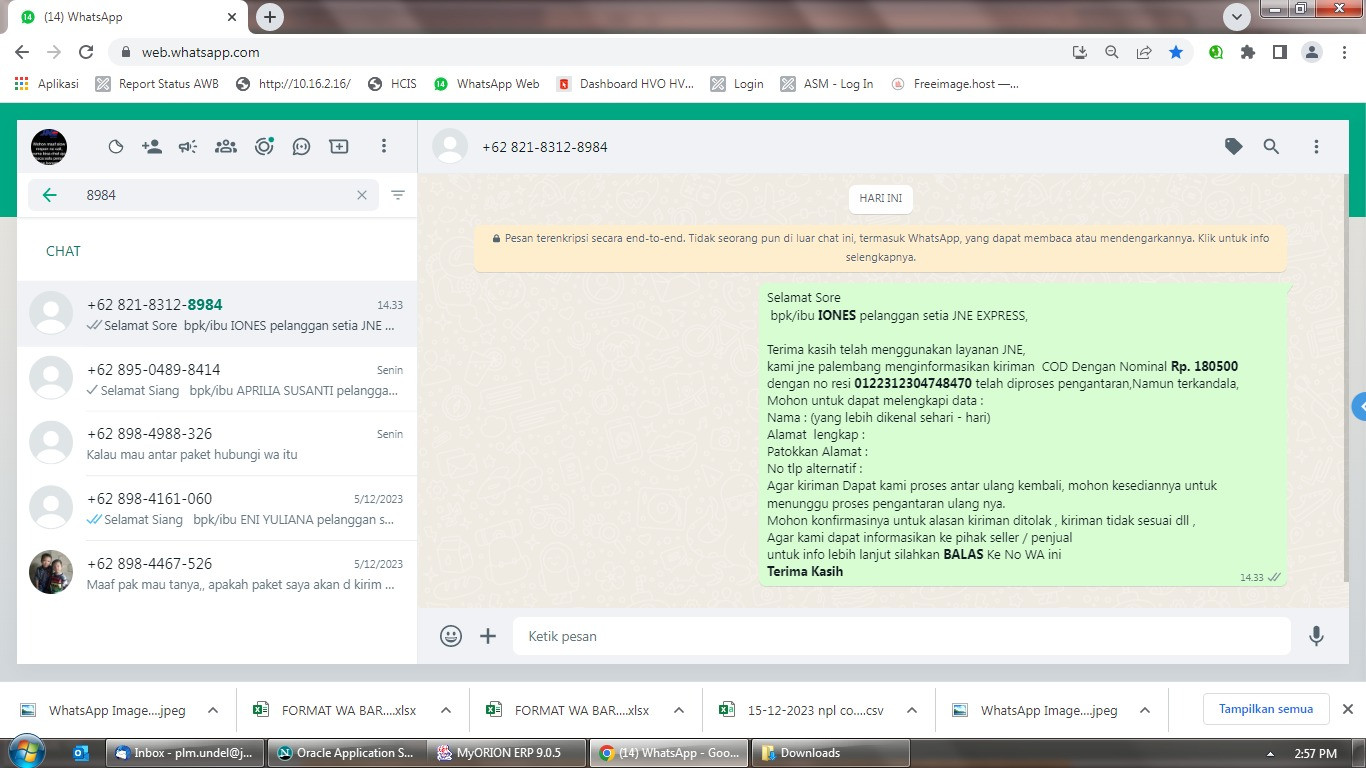Open the sidebar three-dot menu

click(383, 147)
